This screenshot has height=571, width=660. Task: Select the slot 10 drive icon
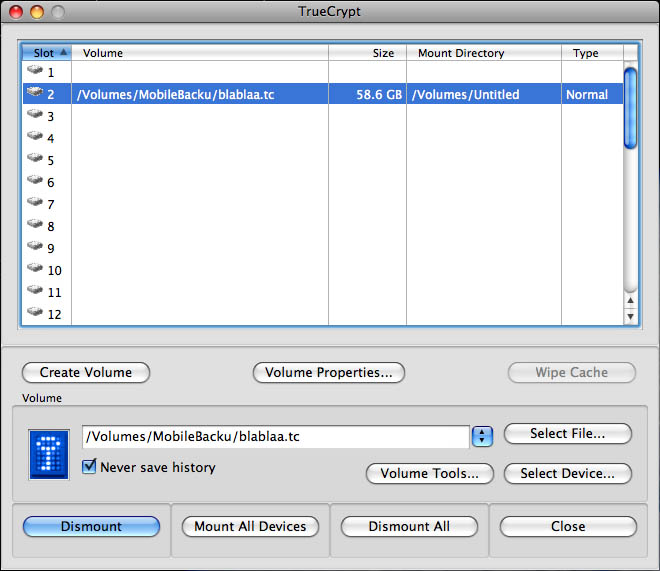tap(36, 270)
